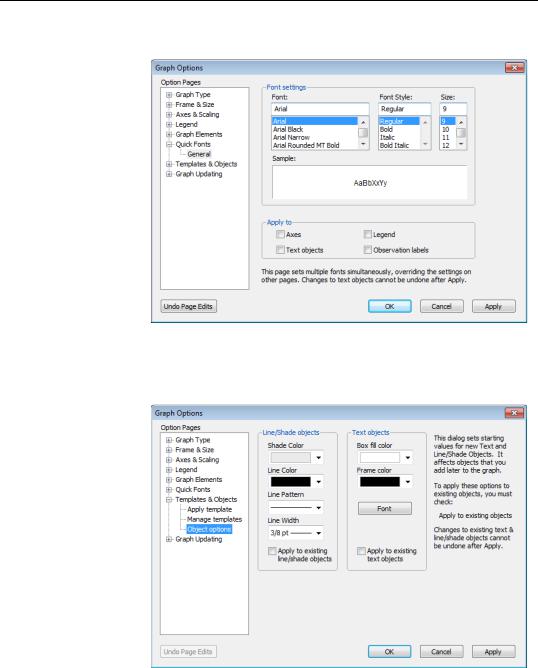Expand Legend node in the top dialog tree
This screenshot has width=538, height=668.
click(169, 124)
